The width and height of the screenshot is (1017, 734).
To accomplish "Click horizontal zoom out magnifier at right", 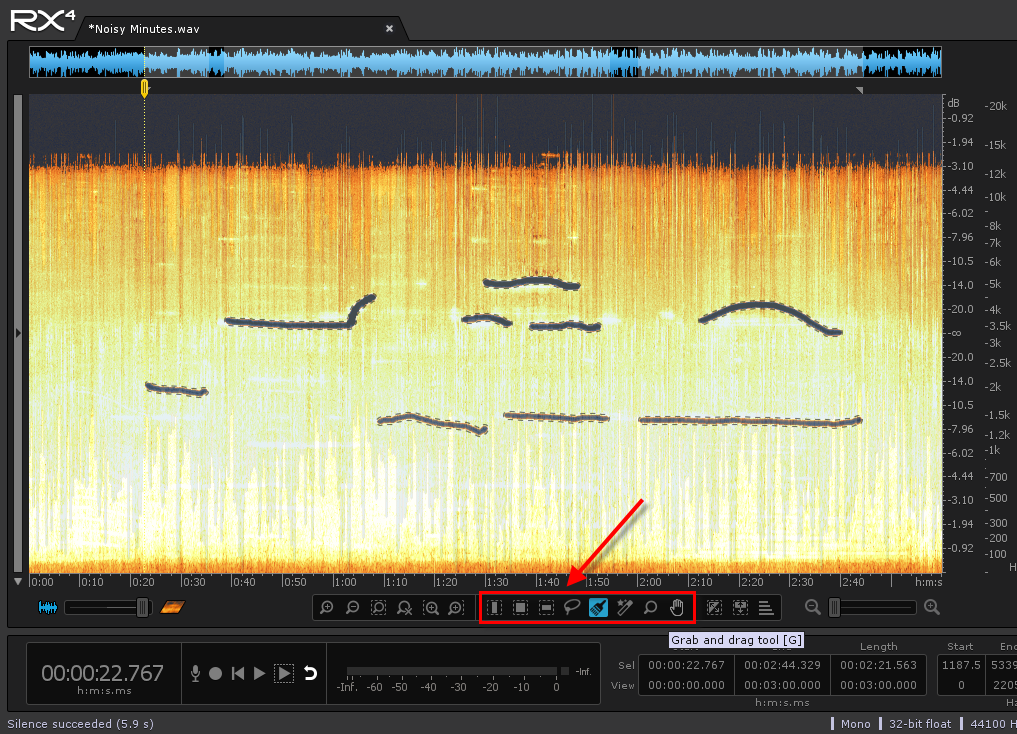I will [812, 607].
